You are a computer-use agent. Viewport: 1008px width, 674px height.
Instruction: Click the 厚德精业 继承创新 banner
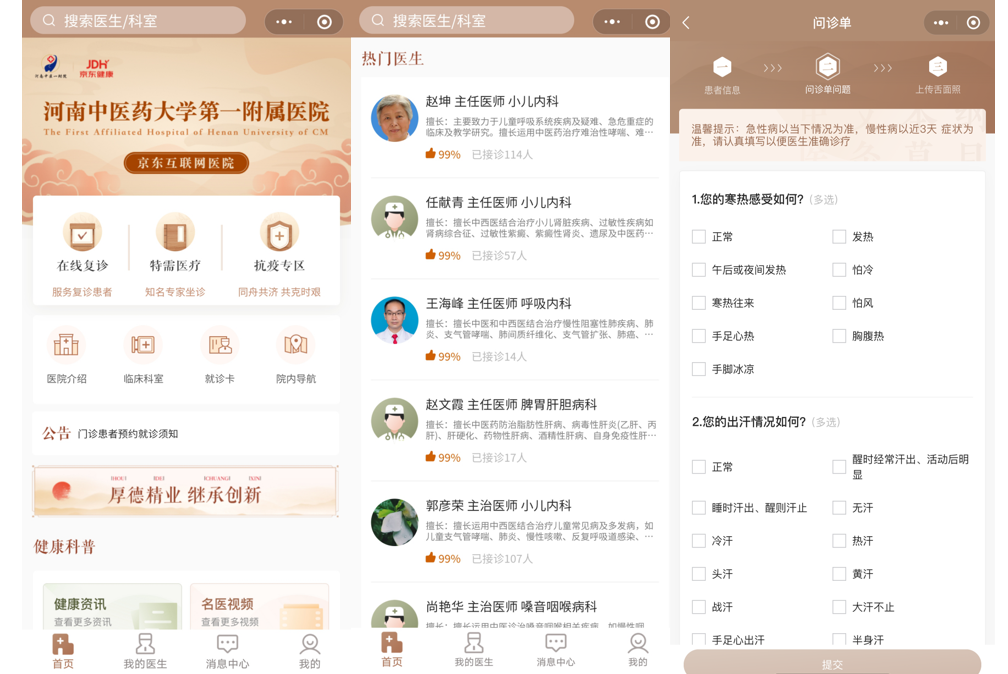(186, 491)
